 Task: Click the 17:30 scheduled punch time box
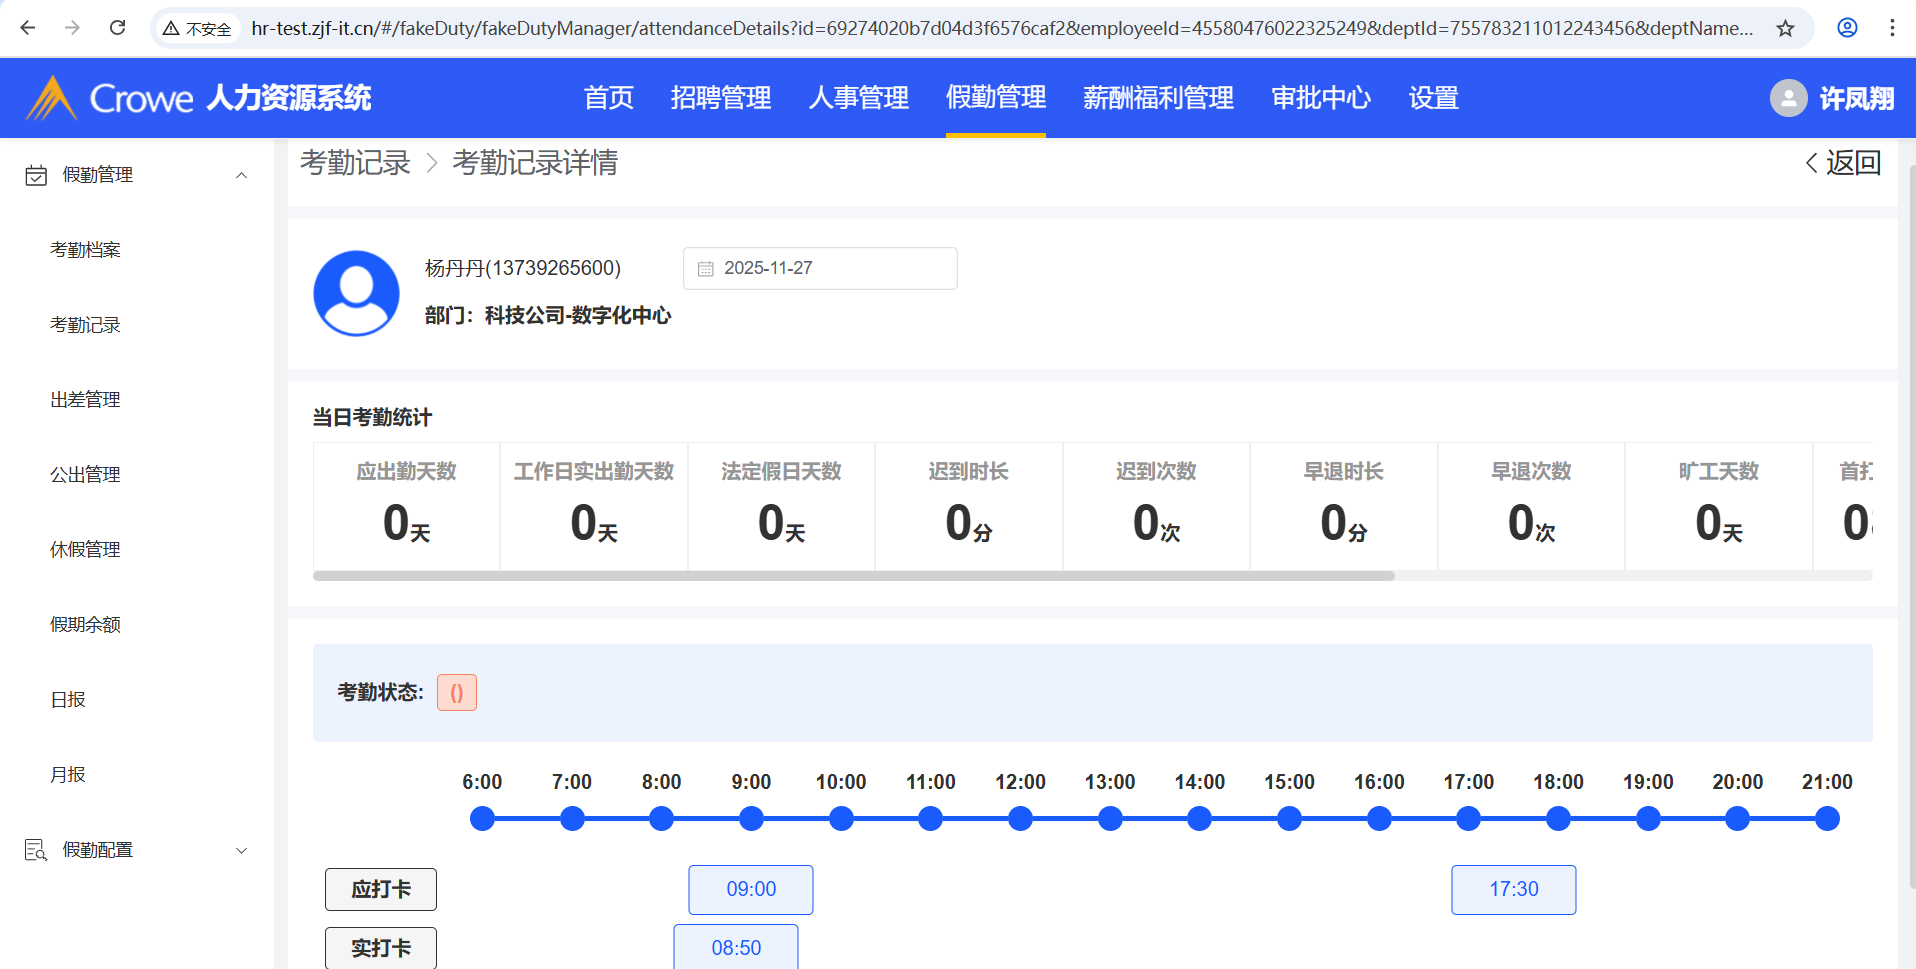(x=1513, y=889)
